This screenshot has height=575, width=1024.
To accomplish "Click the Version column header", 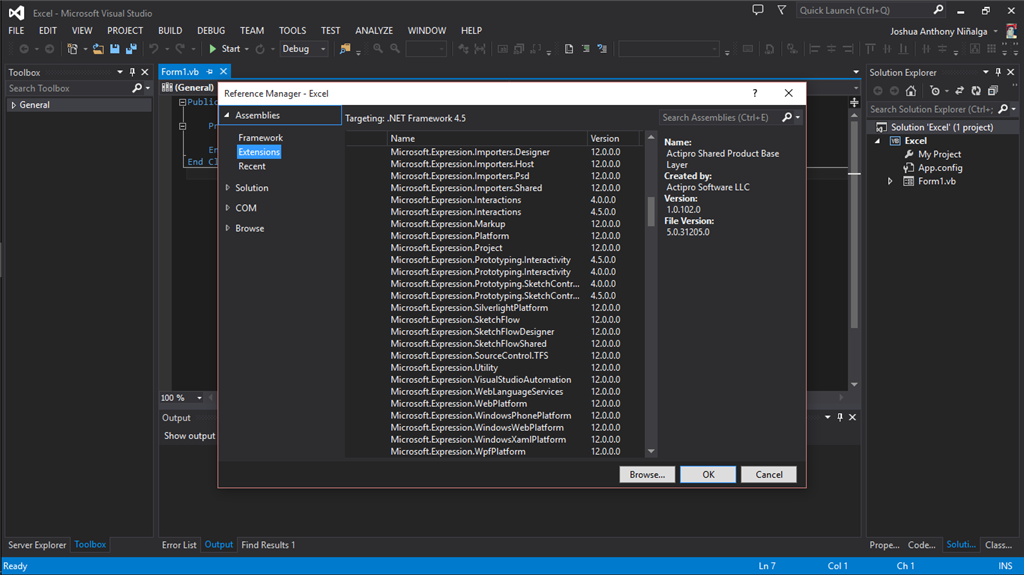I will (x=613, y=139).
